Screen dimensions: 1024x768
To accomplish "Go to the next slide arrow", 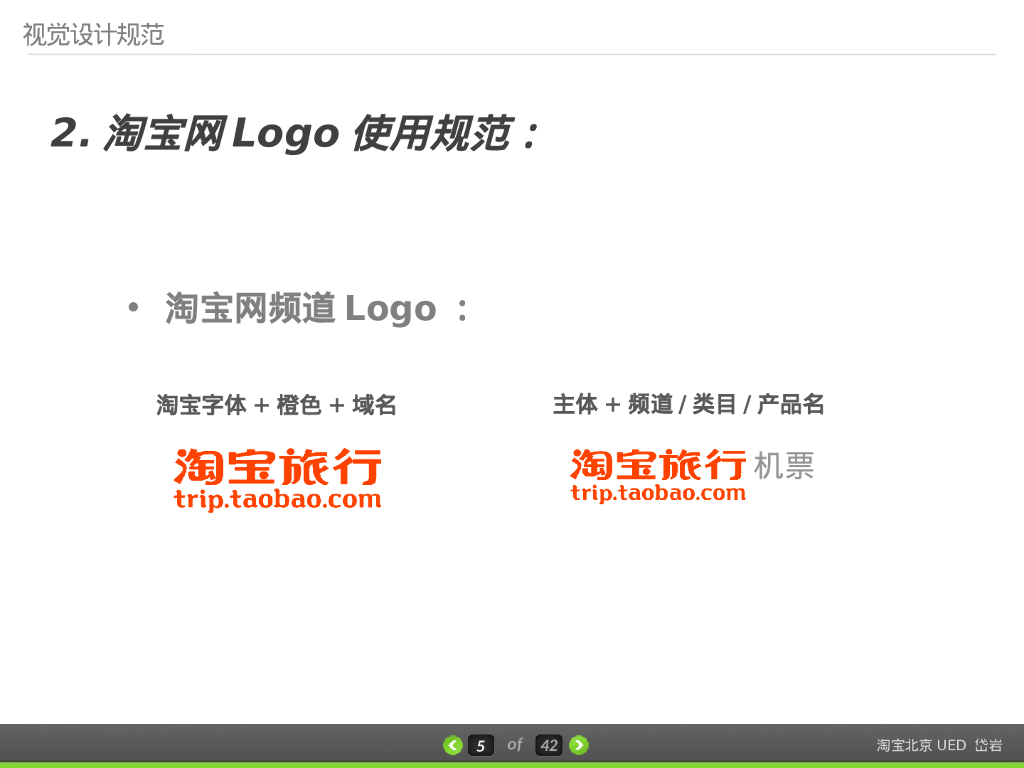I will [x=579, y=745].
